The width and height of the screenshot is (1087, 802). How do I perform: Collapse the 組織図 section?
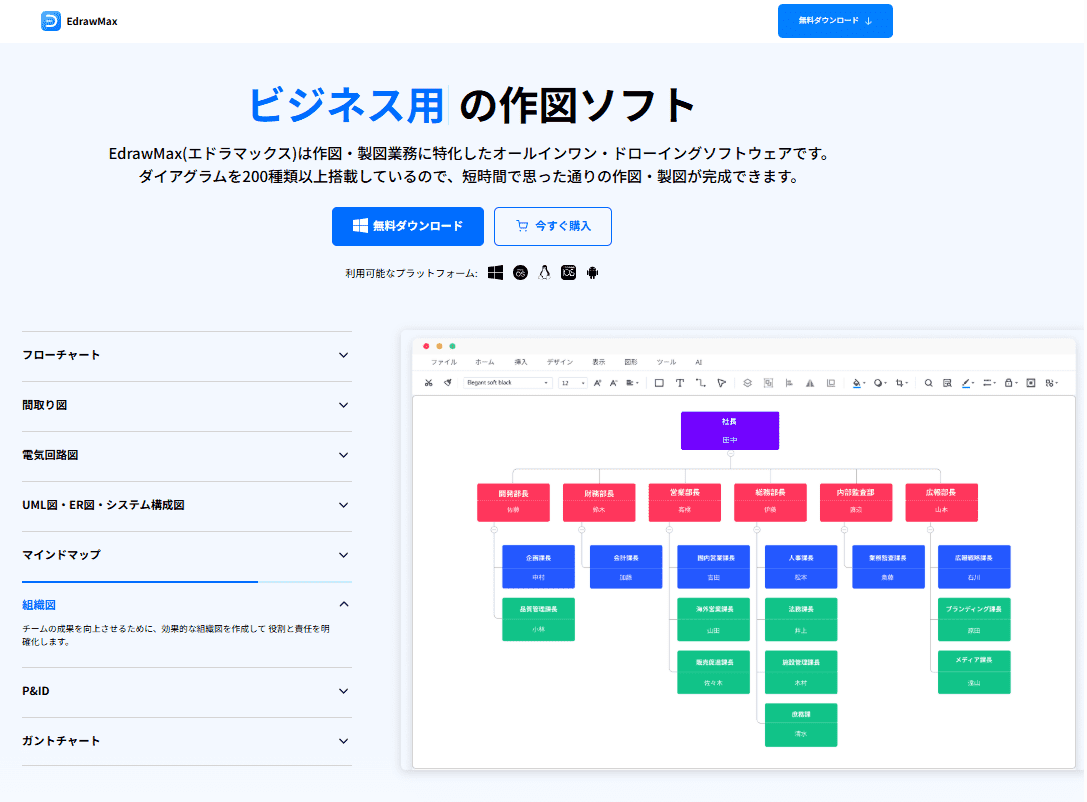[x=186, y=604]
